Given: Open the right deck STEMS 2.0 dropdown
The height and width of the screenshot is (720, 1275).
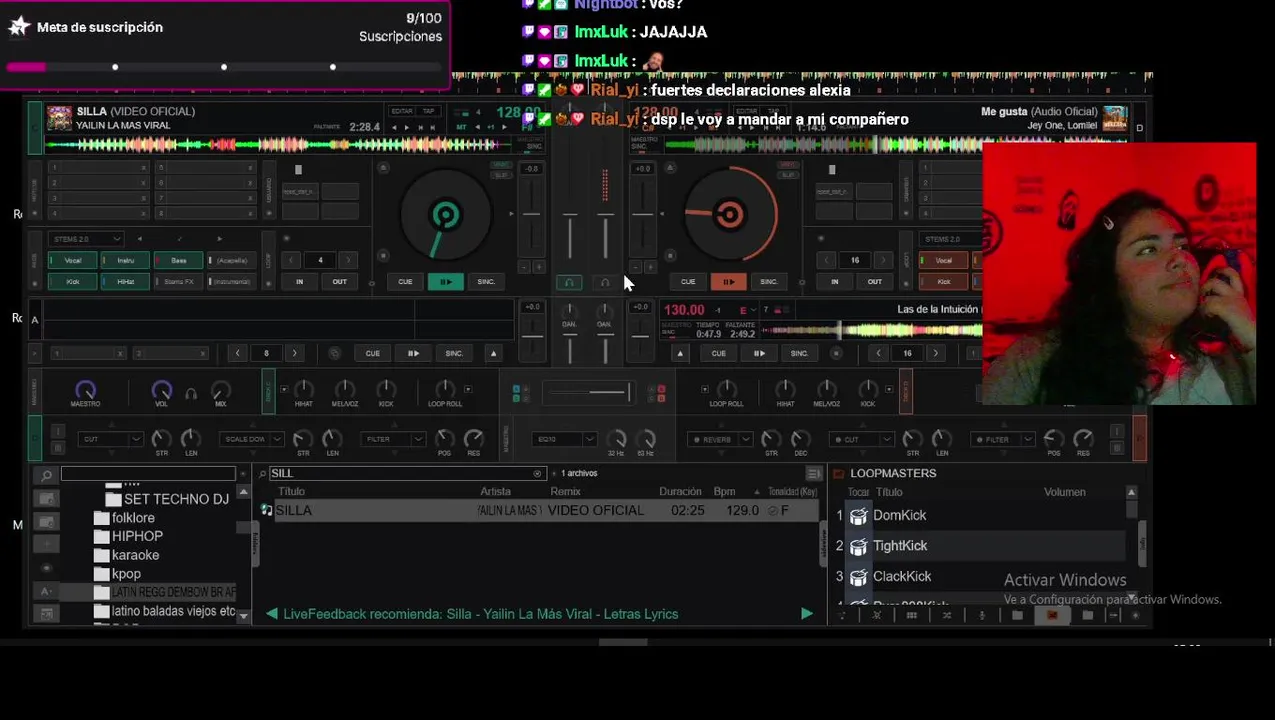Looking at the screenshot, I should click(x=950, y=239).
